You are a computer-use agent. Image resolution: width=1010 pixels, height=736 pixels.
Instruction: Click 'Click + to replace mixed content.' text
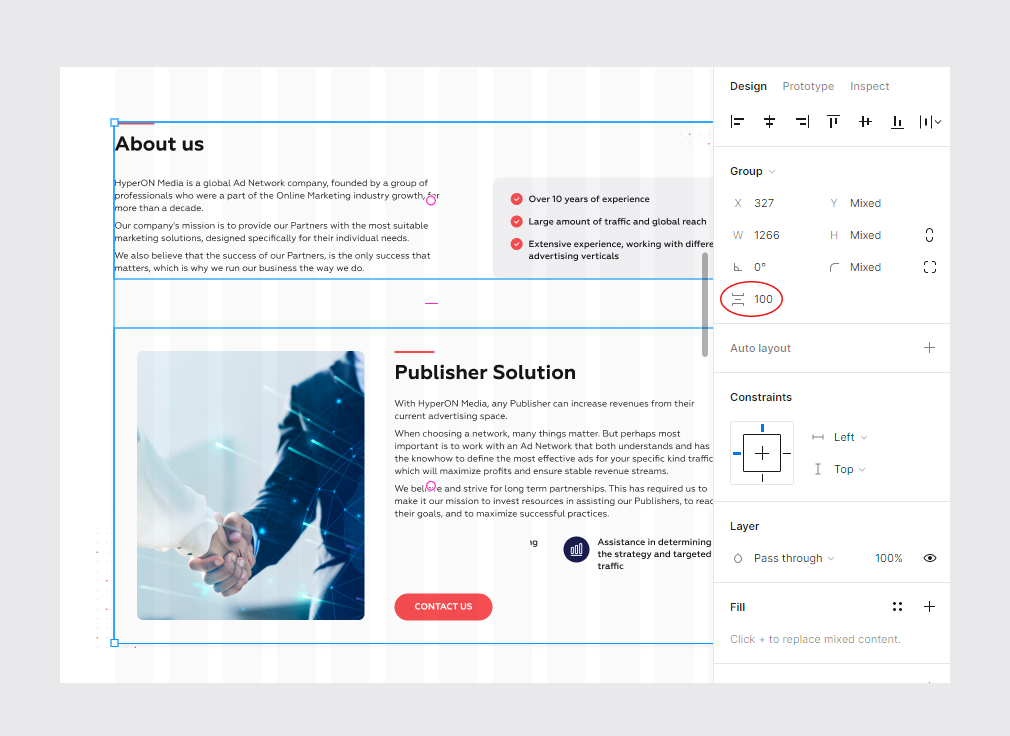[815, 639]
